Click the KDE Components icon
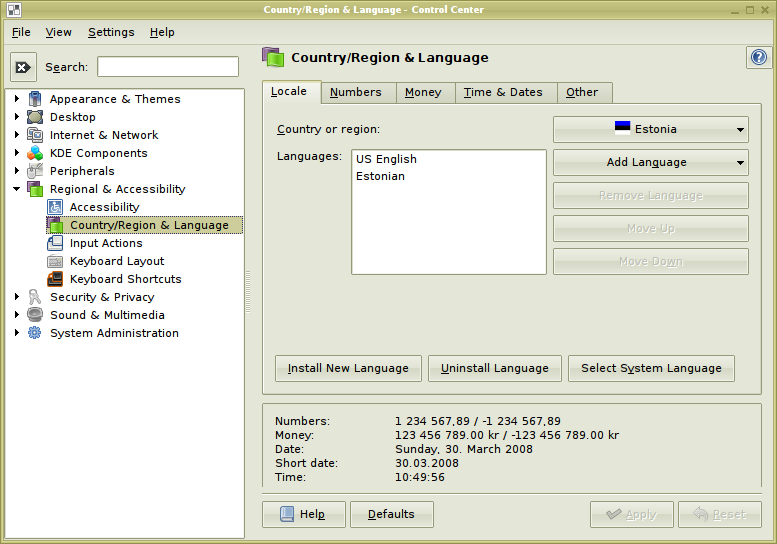Image resolution: width=777 pixels, height=544 pixels. click(x=35, y=153)
